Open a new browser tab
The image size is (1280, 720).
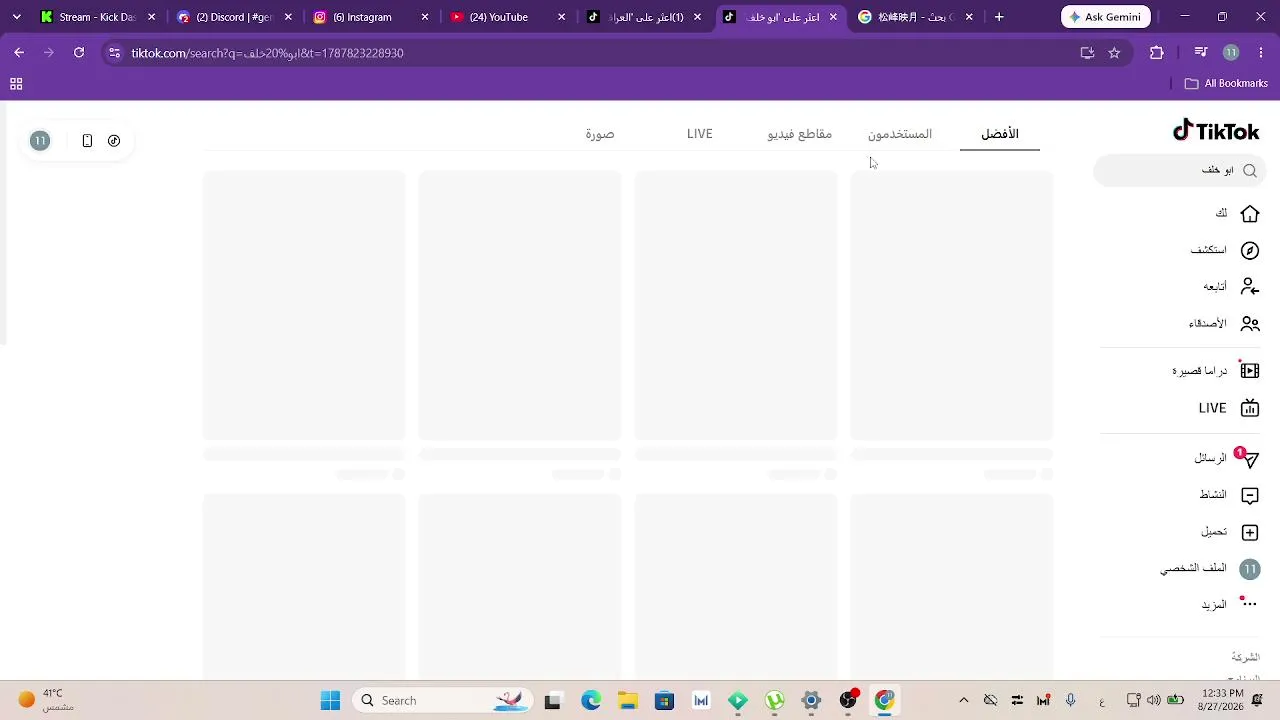(998, 17)
